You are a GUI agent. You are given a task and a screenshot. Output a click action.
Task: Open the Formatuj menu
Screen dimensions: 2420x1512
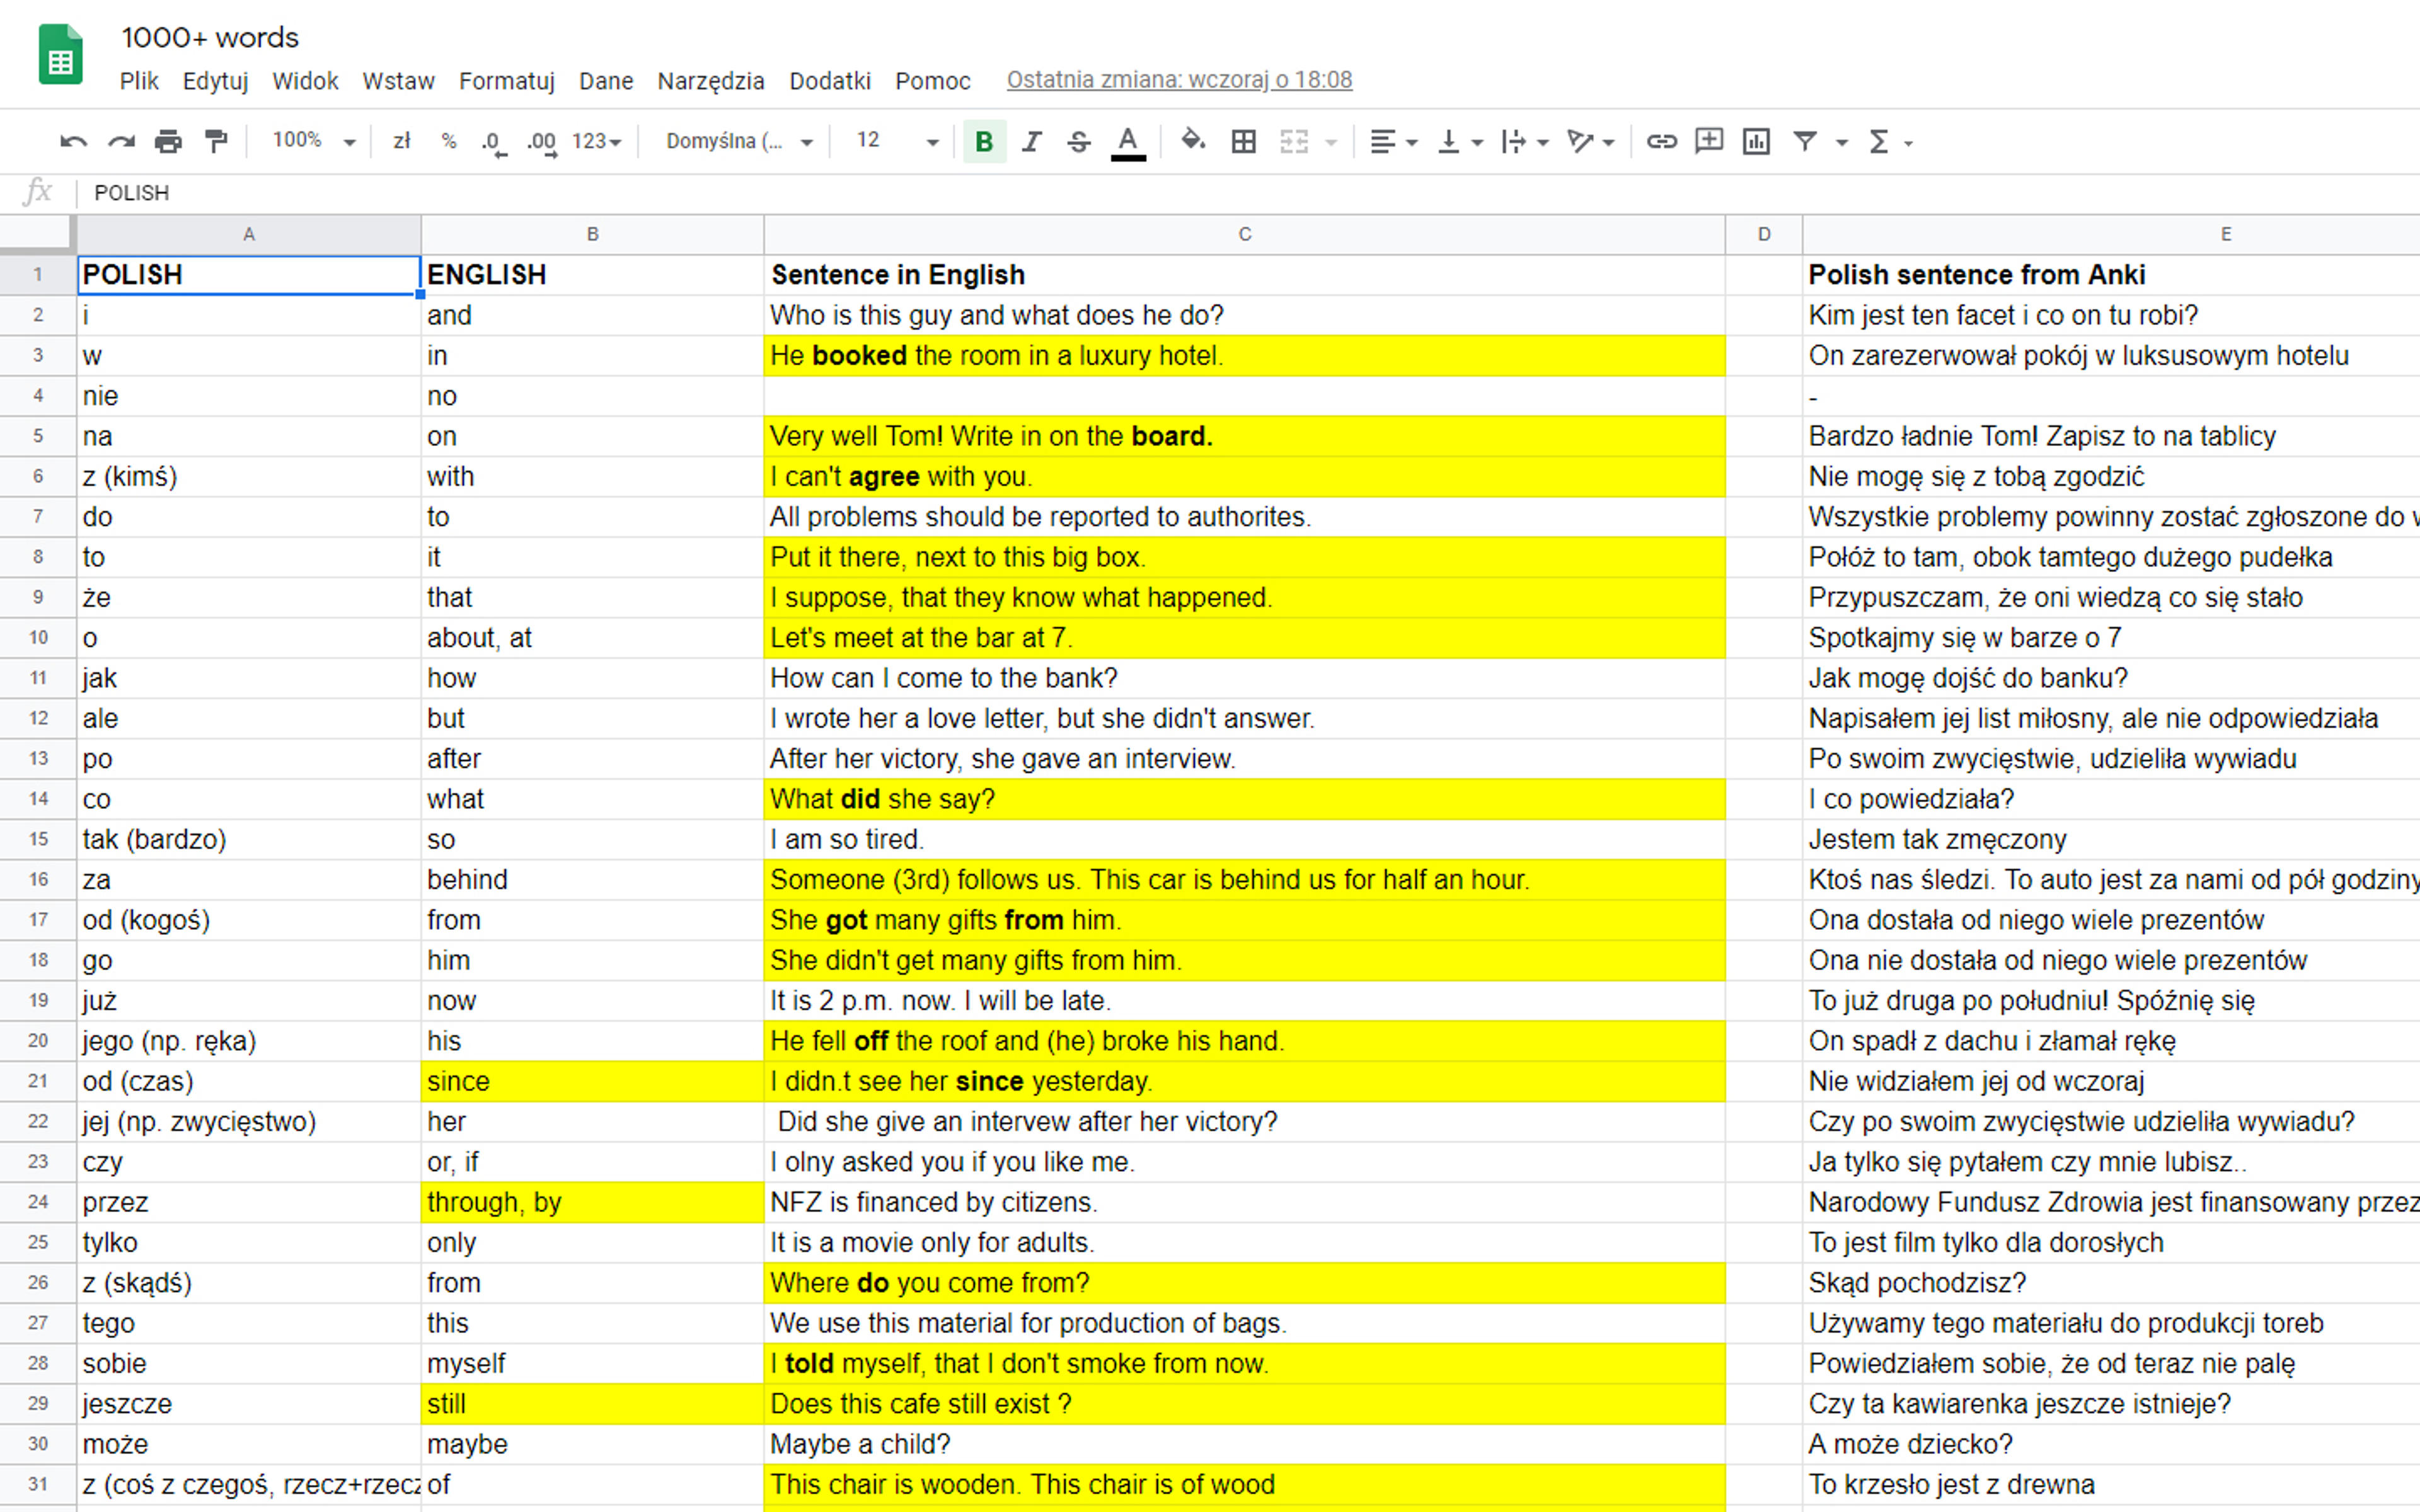click(506, 81)
